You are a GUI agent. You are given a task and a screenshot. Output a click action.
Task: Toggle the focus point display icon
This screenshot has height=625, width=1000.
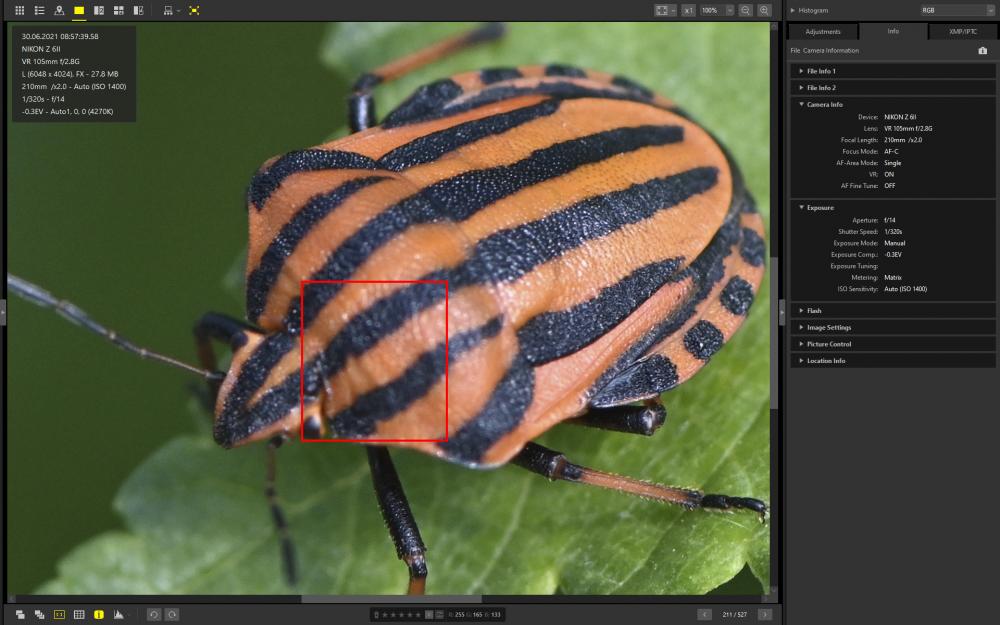(x=195, y=10)
